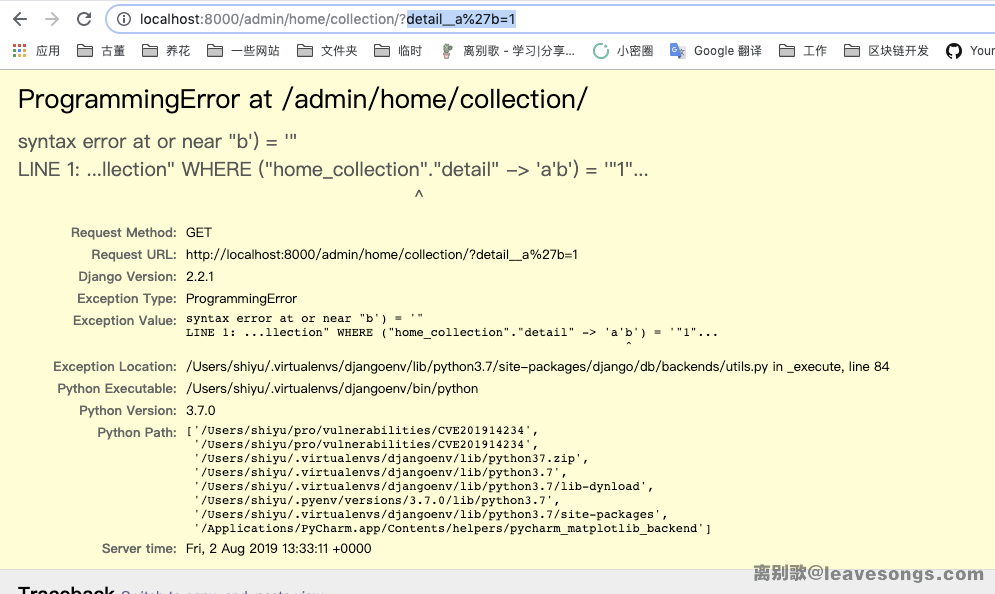Open the 小密圈 bookmark
Viewport: 995px width, 594px height.
pyautogui.click(x=623, y=50)
